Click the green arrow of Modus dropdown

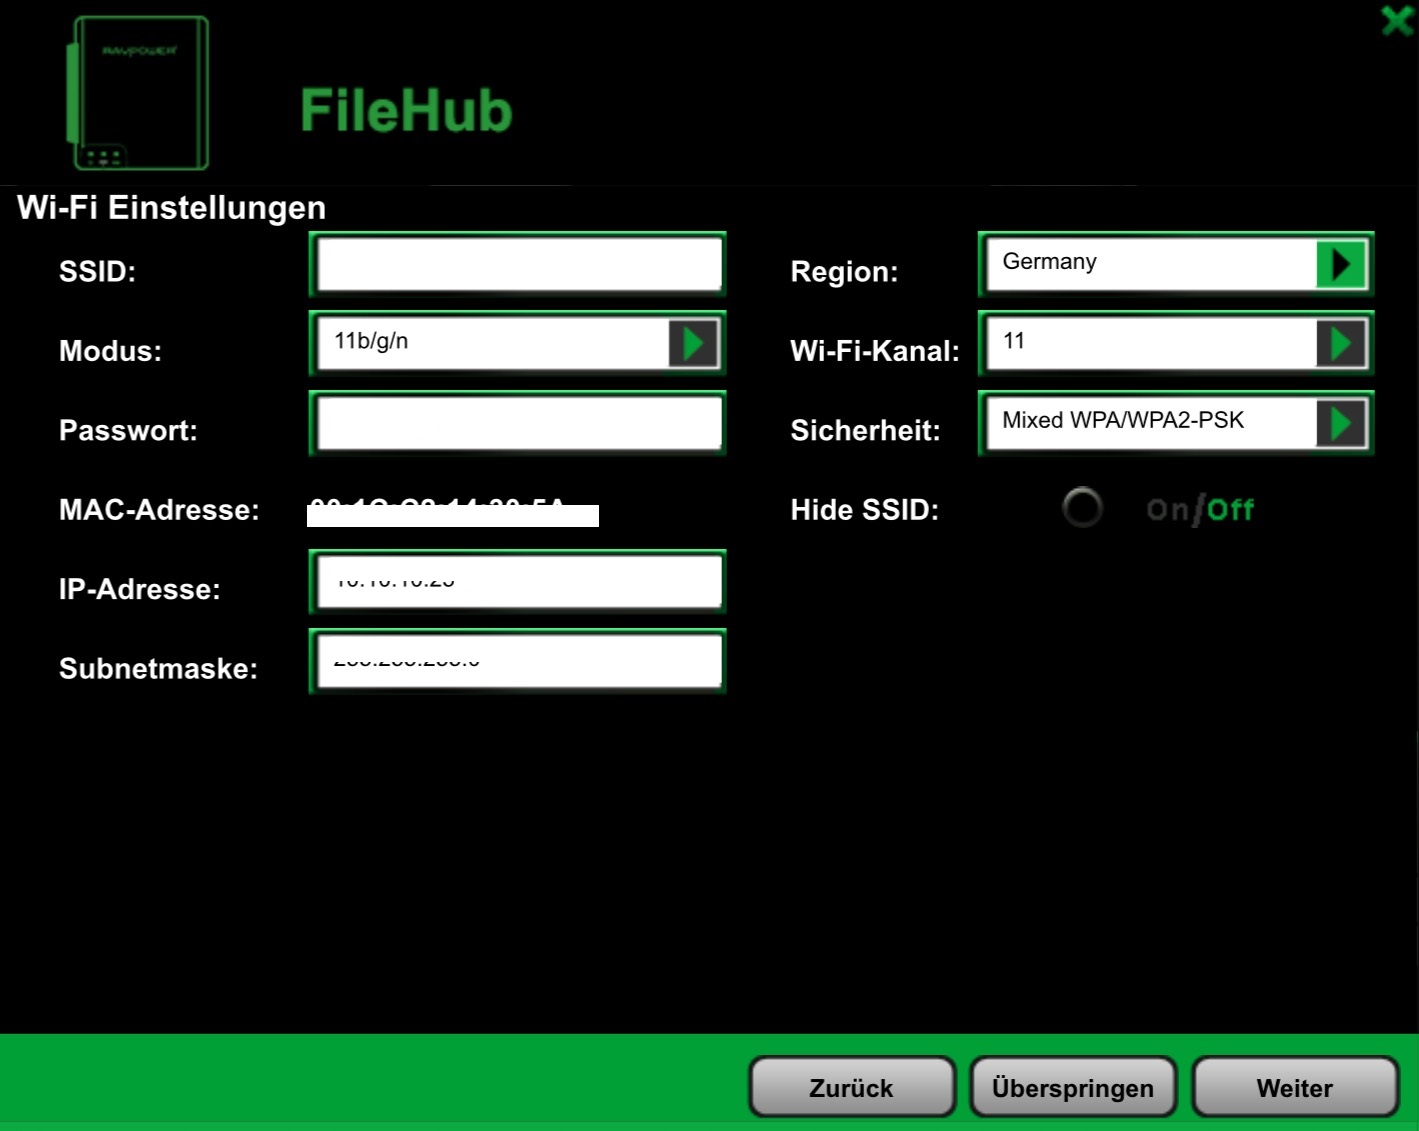coord(693,343)
